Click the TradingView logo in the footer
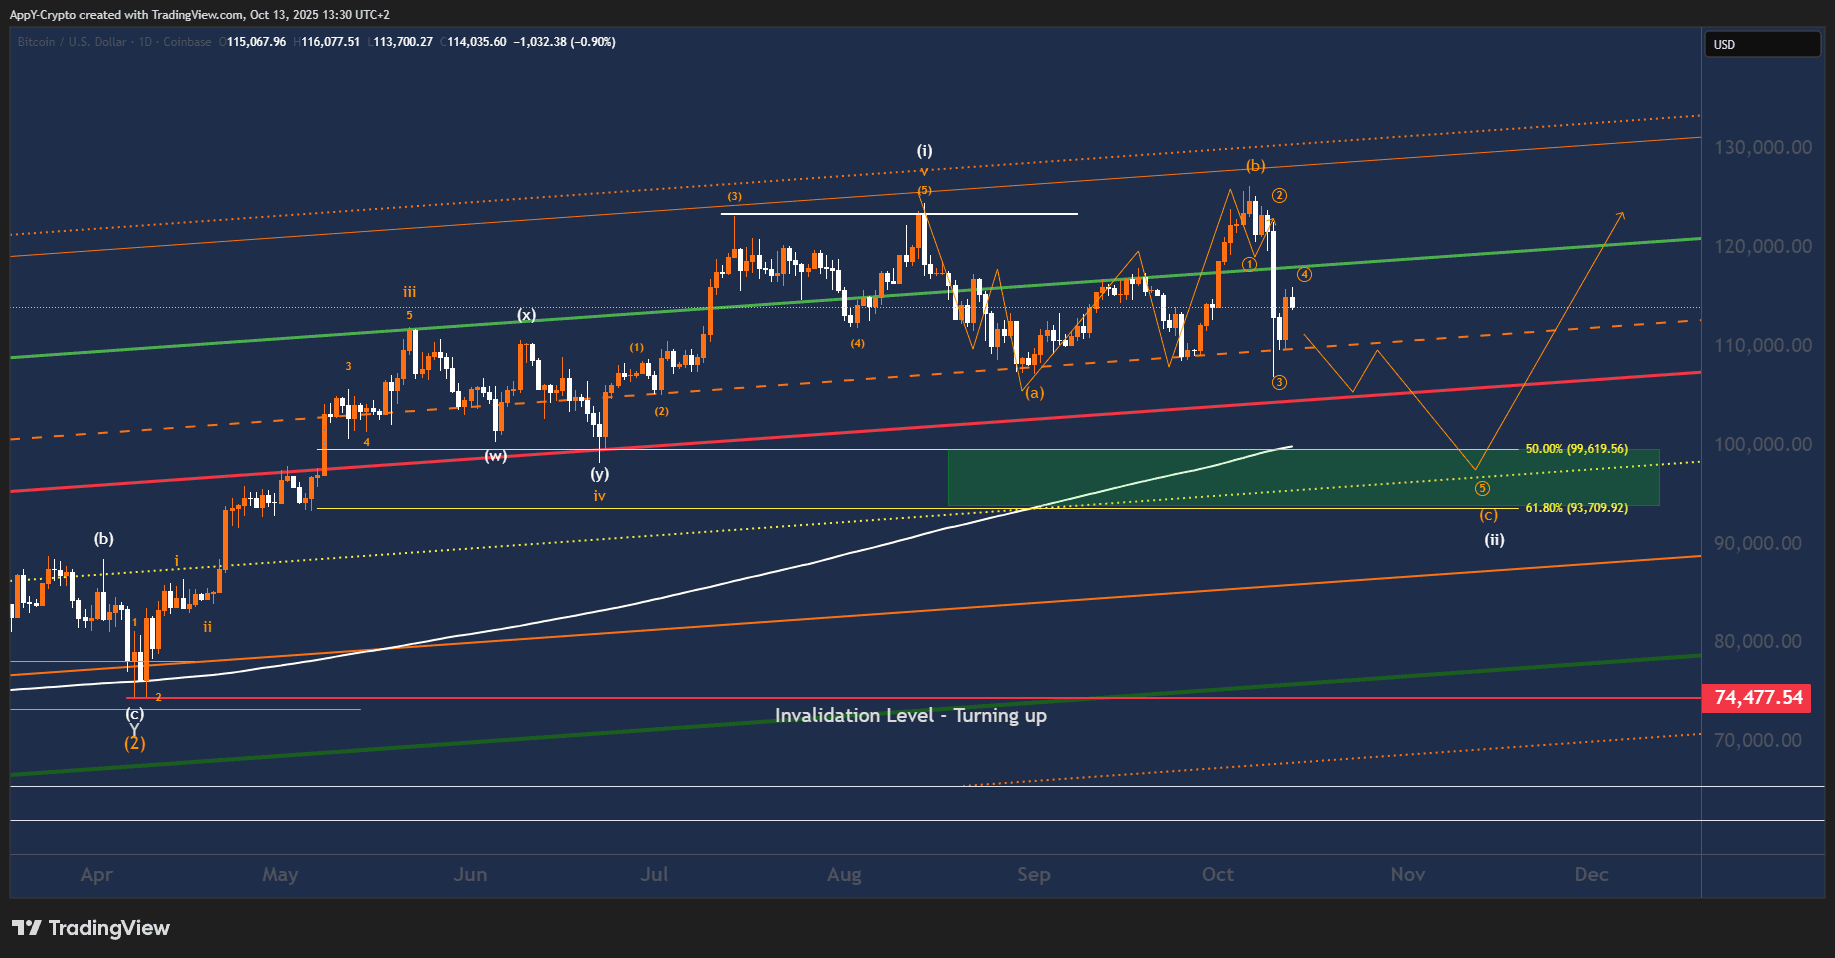The image size is (1835, 958). coord(91,928)
